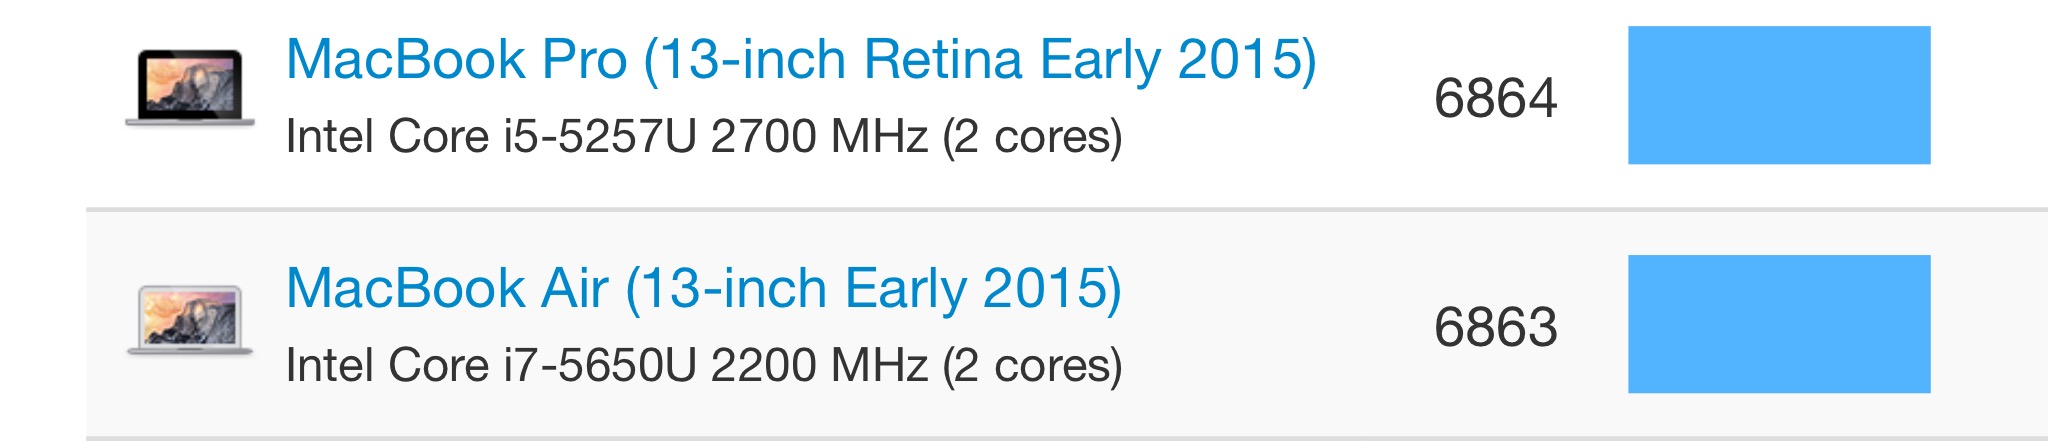Click the MacBook Pro laptop icon
2048x442 pixels.
pyautogui.click(x=190, y=88)
